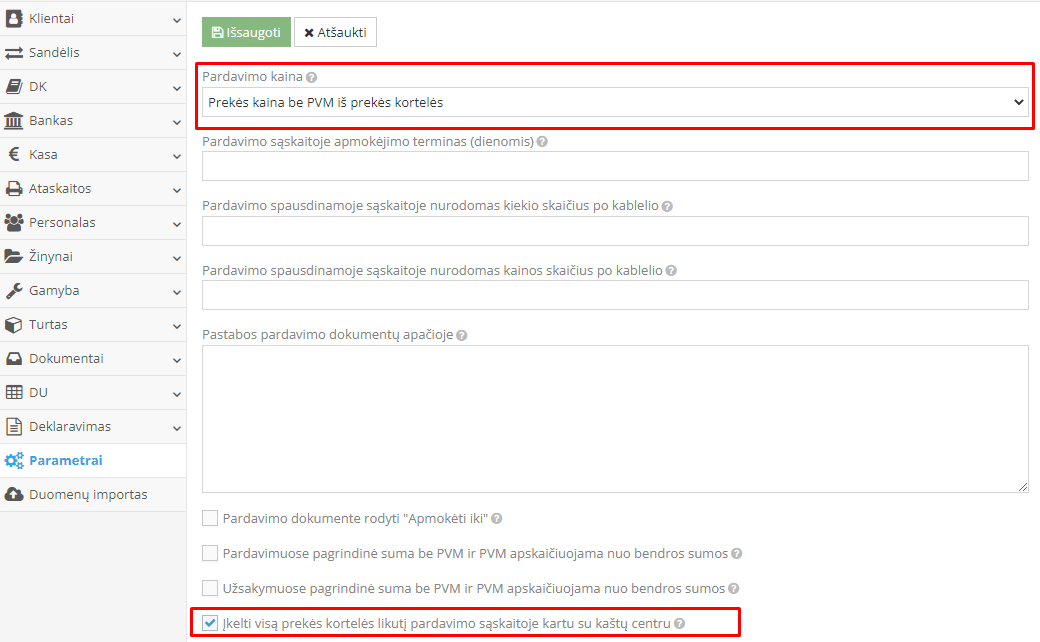Click the apmokėjimo terminas input field
Viewport: 1040px width, 642px height.
coord(615,166)
